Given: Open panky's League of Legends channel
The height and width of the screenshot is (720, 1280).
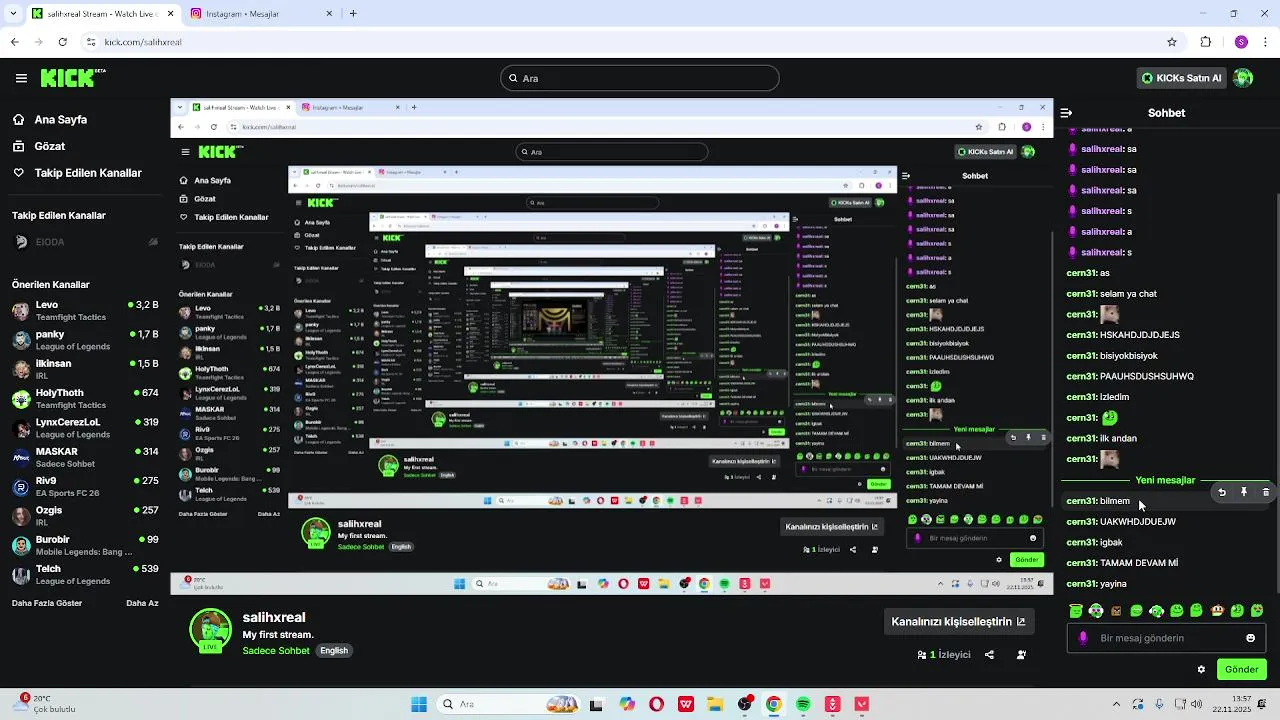Looking at the screenshot, I should (85, 340).
